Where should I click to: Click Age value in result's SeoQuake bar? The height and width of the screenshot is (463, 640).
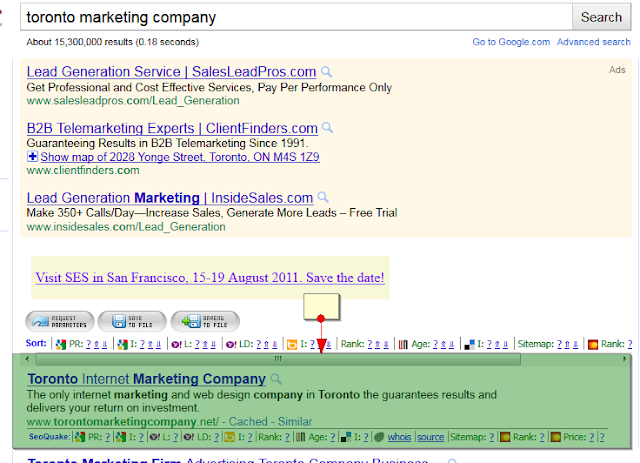click(333, 437)
